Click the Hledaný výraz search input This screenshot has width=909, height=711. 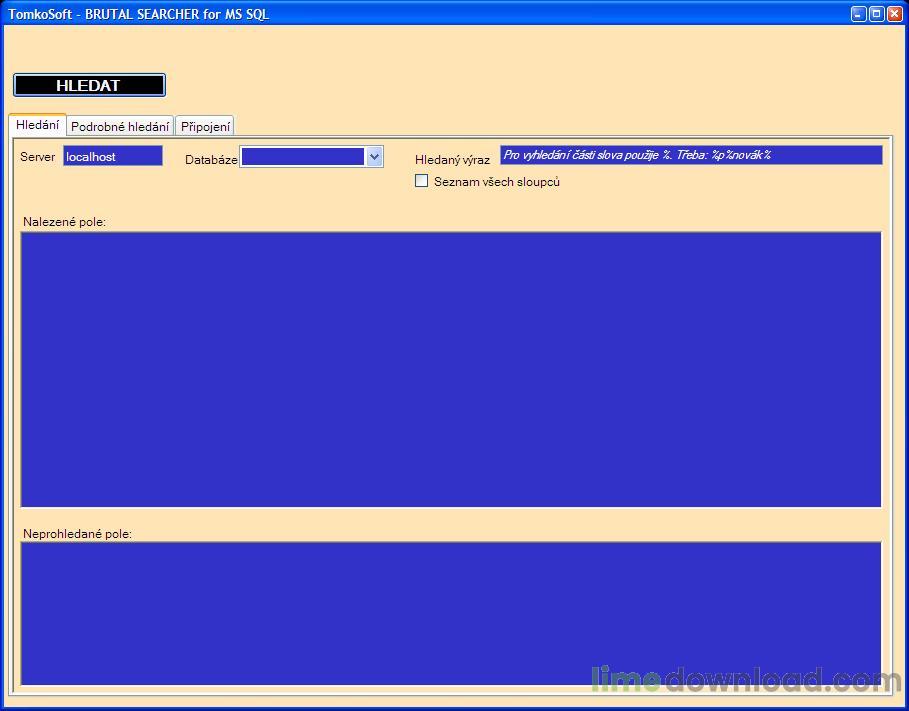690,155
